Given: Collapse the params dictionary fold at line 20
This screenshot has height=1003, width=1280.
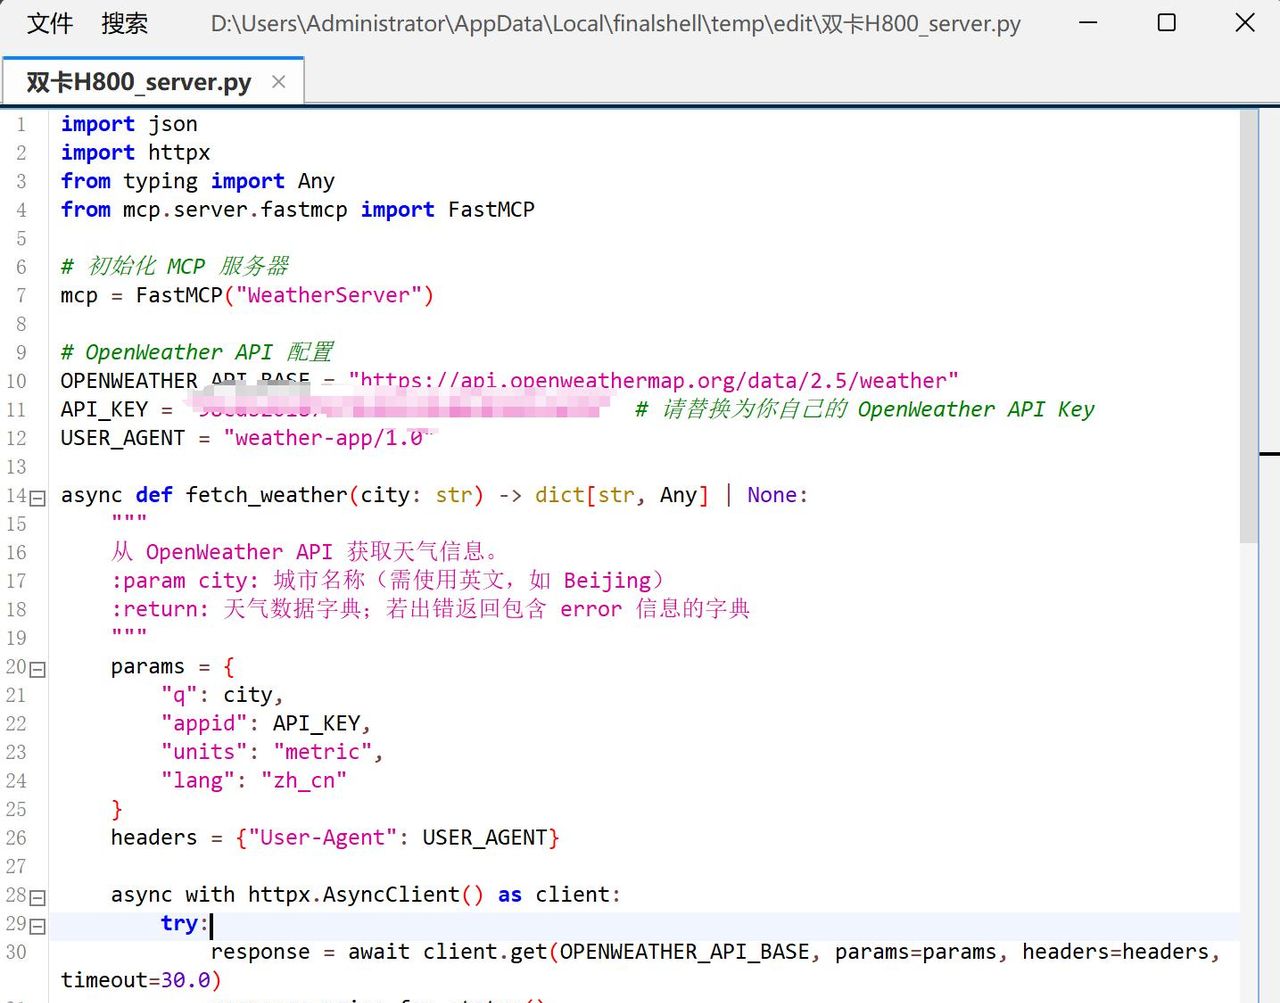Looking at the screenshot, I should pyautogui.click(x=38, y=669).
